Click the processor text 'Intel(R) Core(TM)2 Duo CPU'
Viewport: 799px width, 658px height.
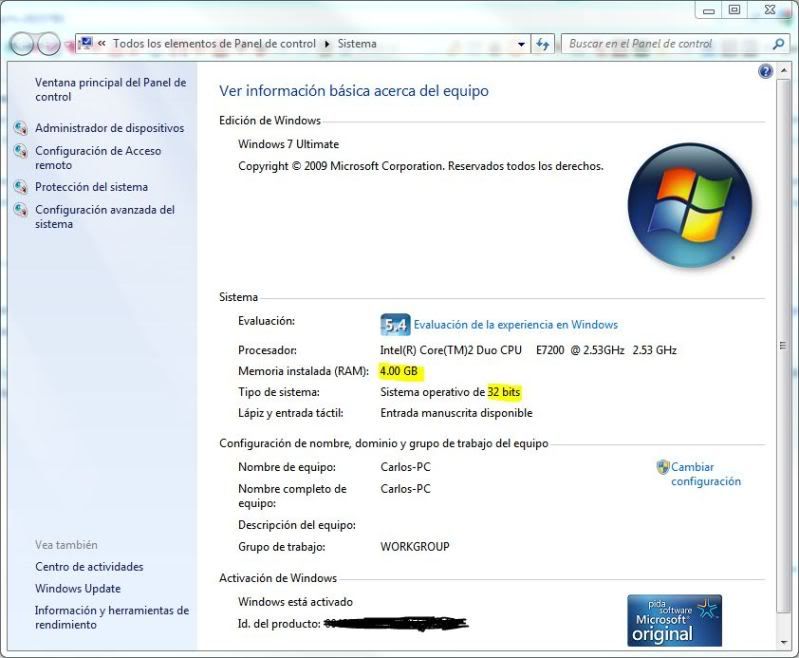tap(451, 350)
